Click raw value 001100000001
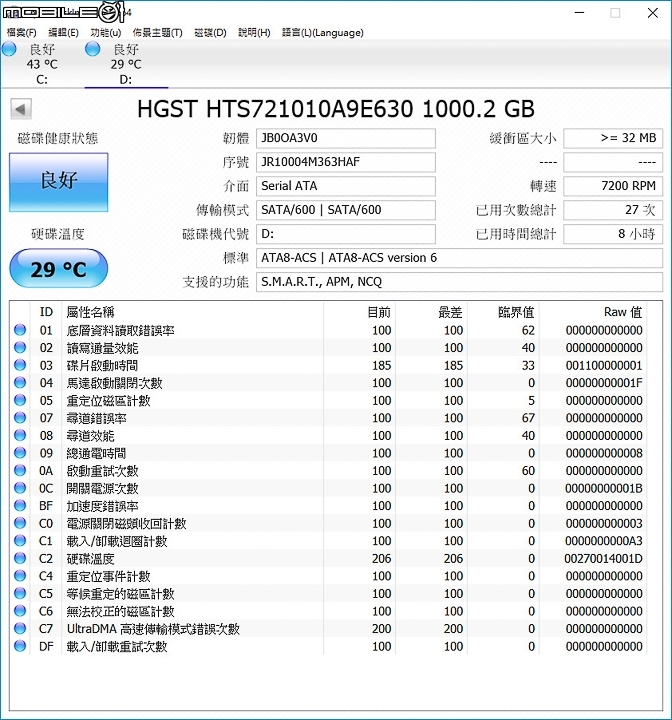 (604, 366)
